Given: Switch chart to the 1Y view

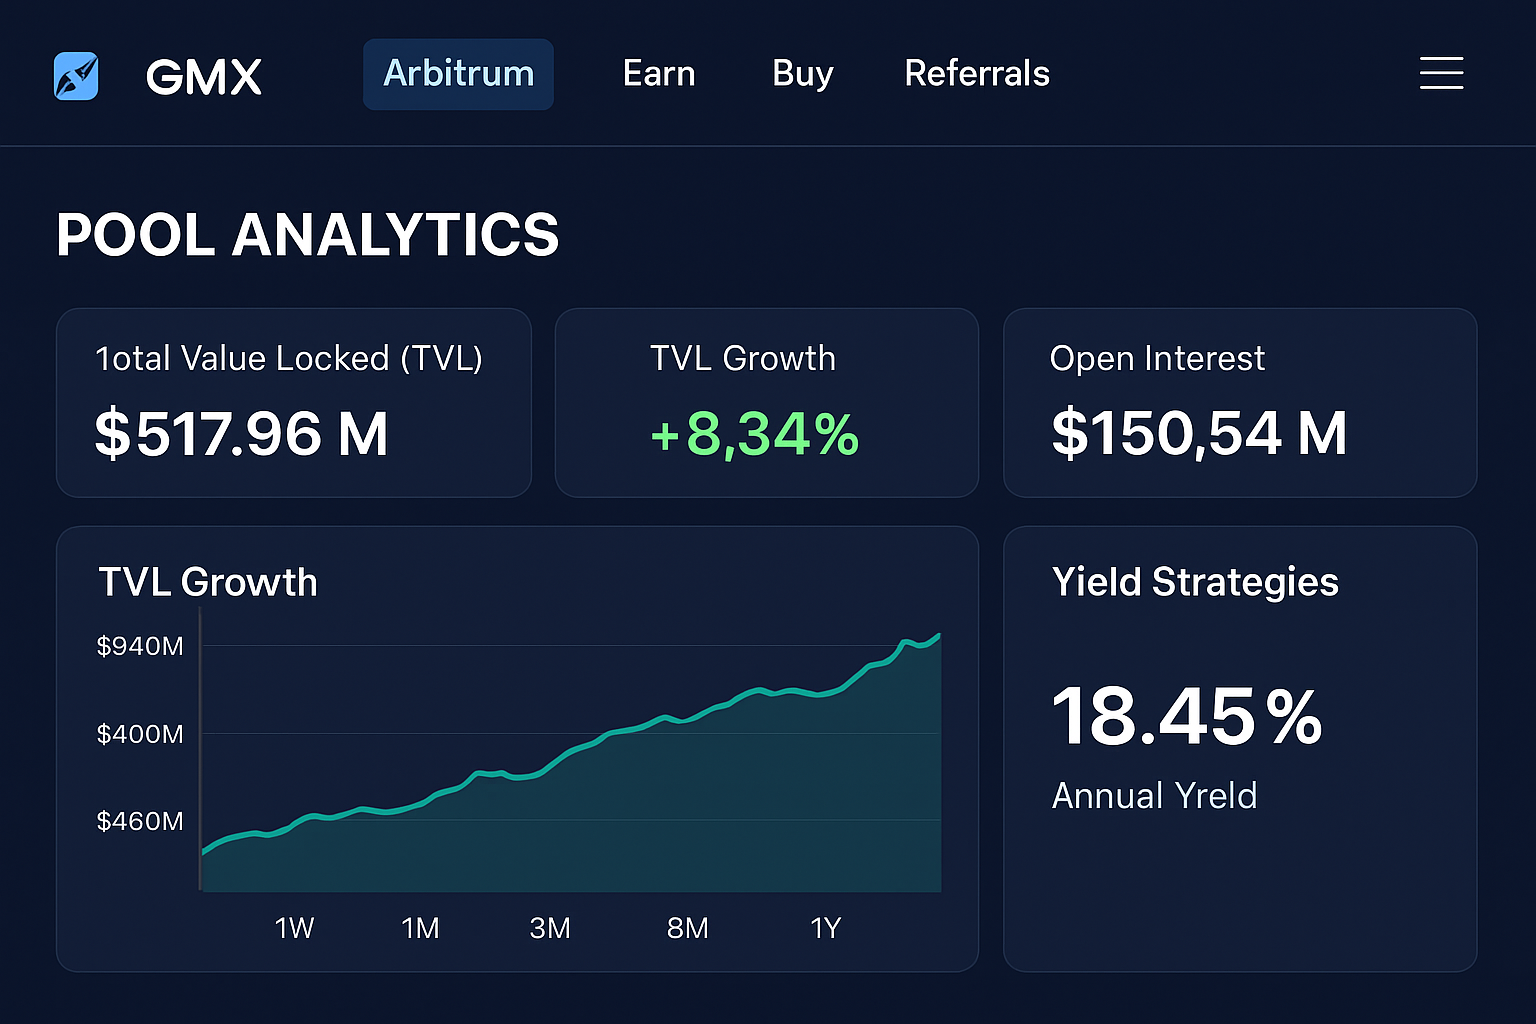Looking at the screenshot, I should [x=826, y=927].
